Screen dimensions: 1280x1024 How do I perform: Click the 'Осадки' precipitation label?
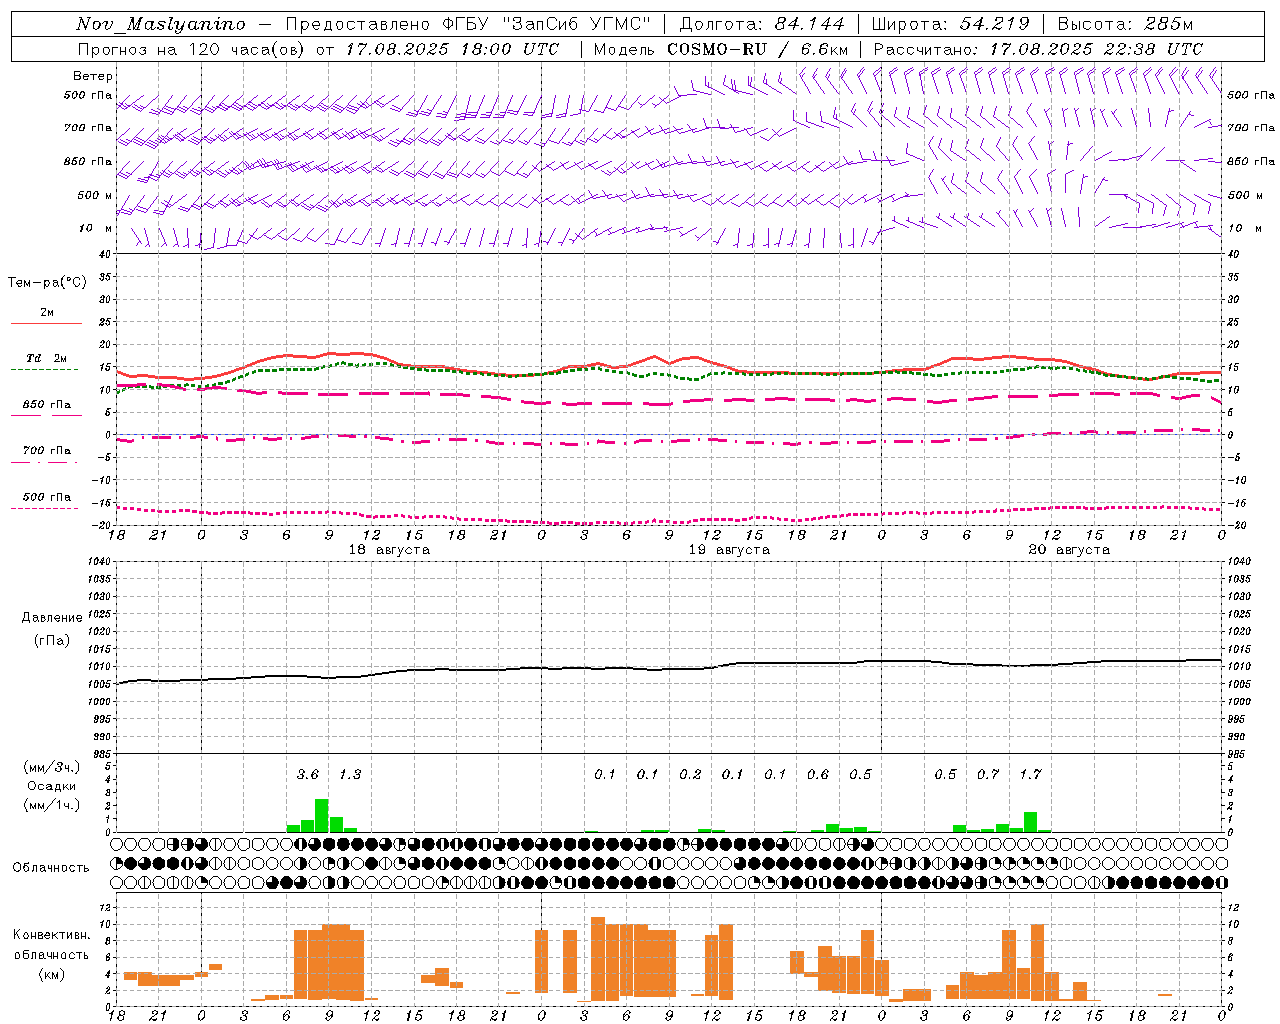51,786
